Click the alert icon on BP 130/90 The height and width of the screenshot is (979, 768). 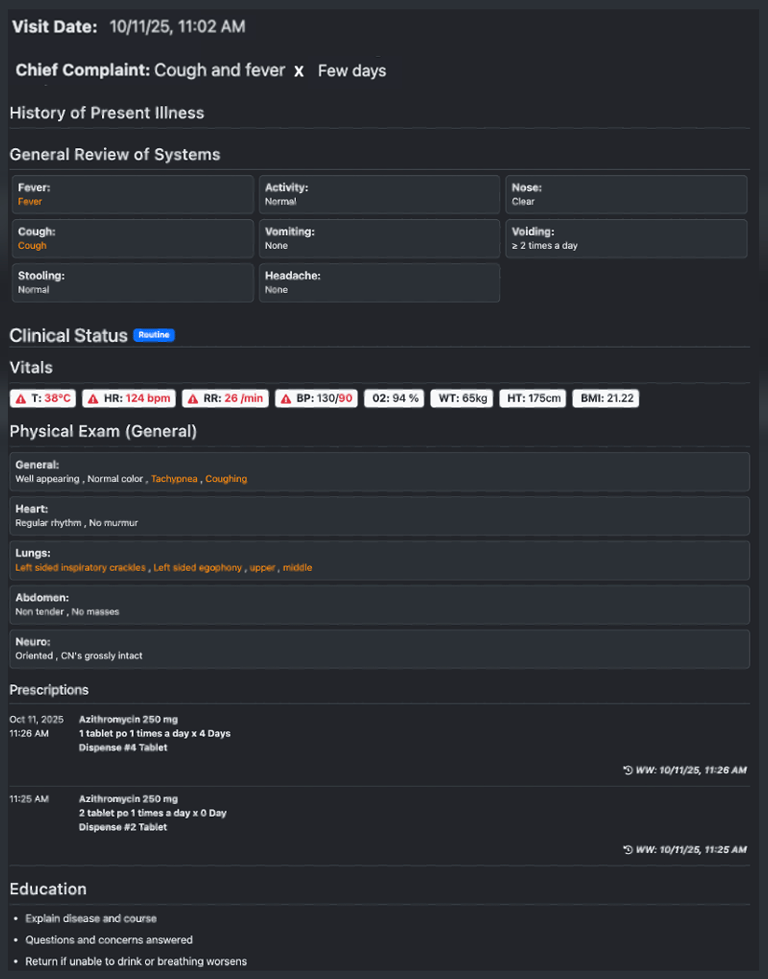286,399
